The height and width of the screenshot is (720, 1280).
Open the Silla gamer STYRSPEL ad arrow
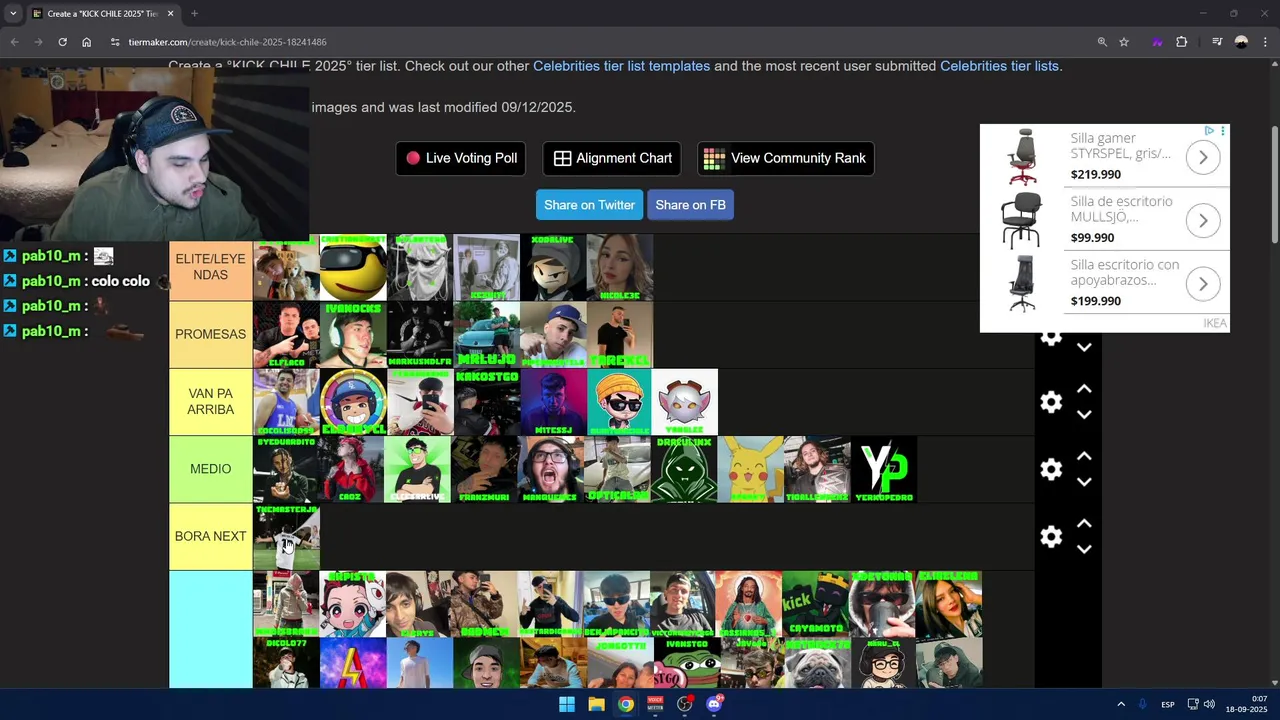click(x=1203, y=157)
